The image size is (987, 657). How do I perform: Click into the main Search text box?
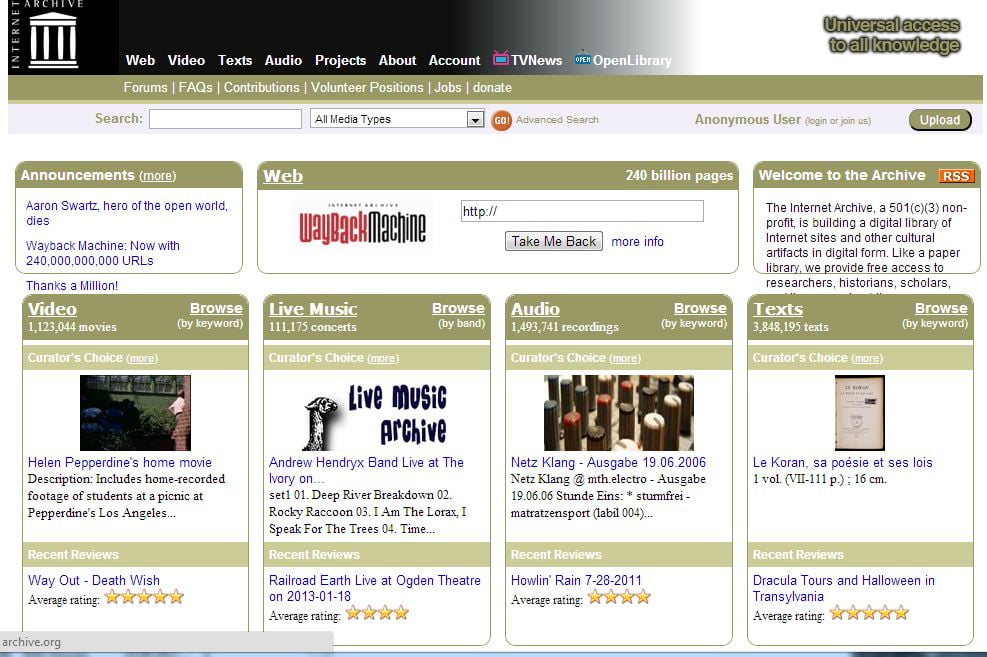[225, 119]
